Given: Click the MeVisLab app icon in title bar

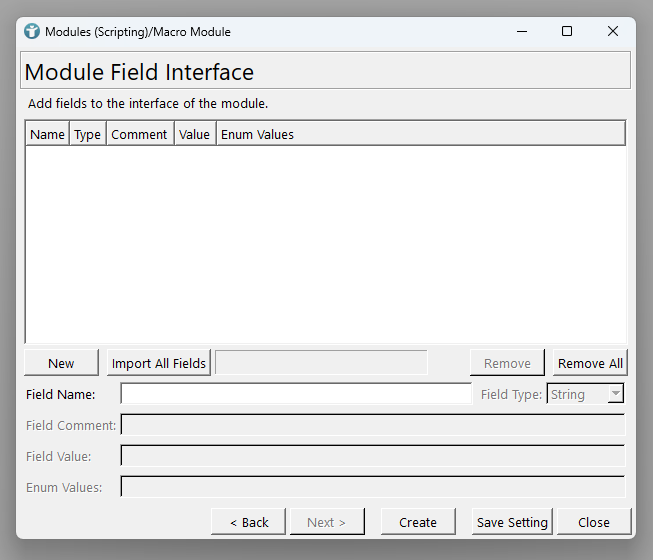Looking at the screenshot, I should click(x=32, y=31).
